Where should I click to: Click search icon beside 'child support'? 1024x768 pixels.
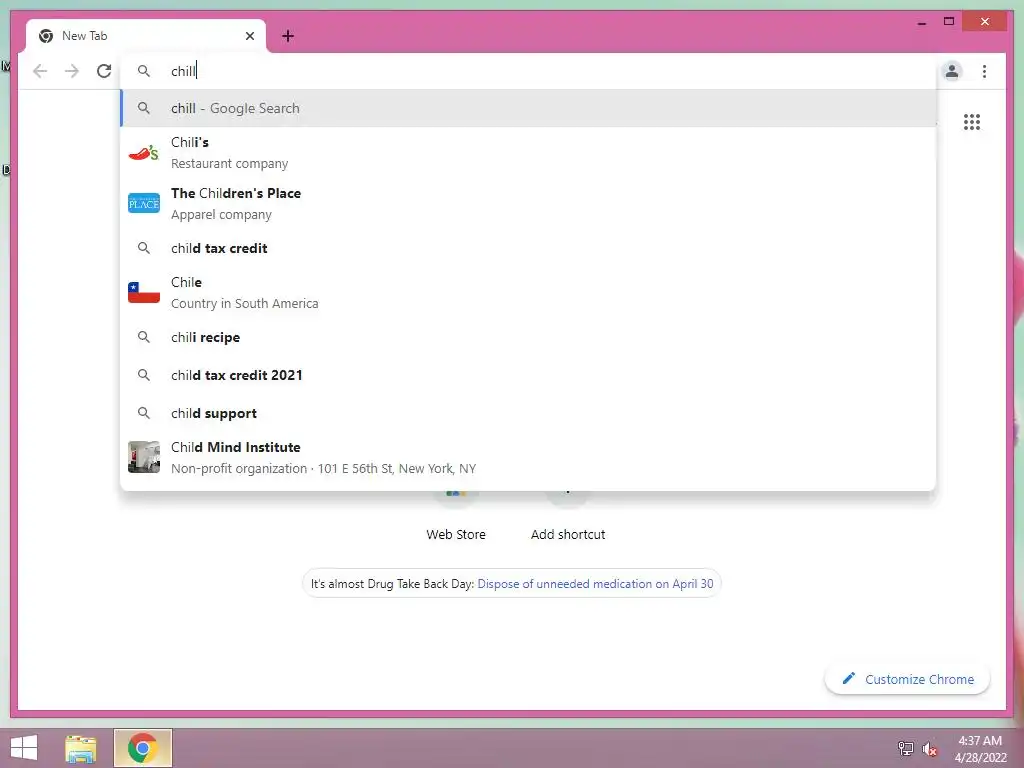point(144,413)
